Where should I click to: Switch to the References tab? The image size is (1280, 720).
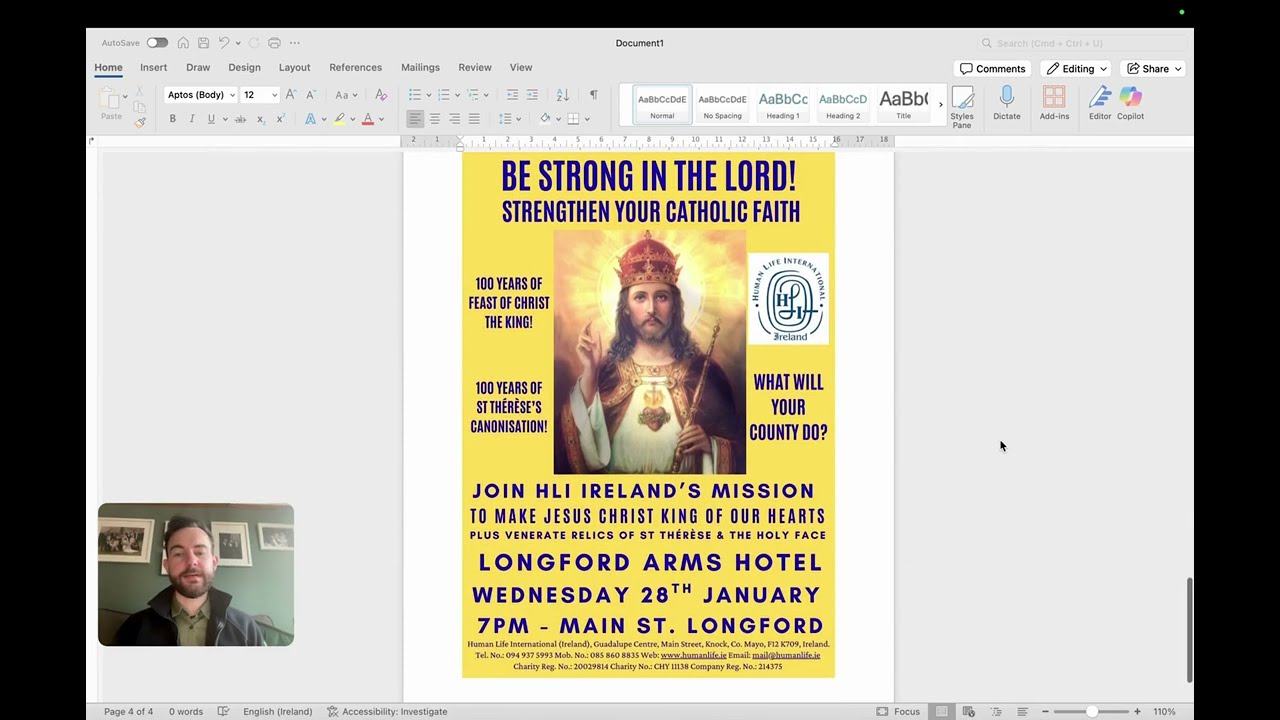[x=355, y=68]
